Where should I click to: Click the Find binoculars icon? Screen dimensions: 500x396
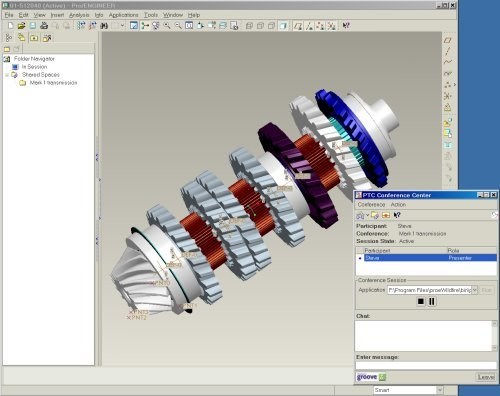coord(104,26)
